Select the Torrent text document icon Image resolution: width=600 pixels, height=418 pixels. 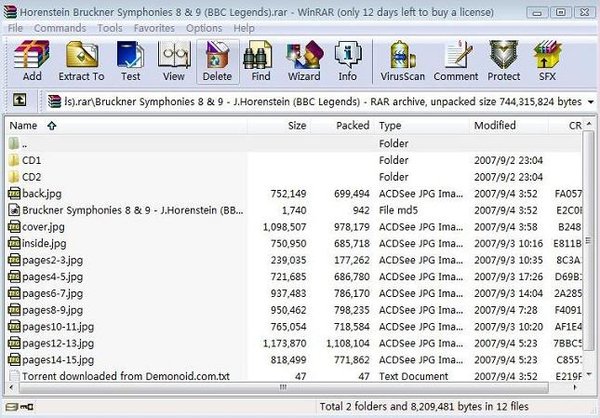click(14, 376)
